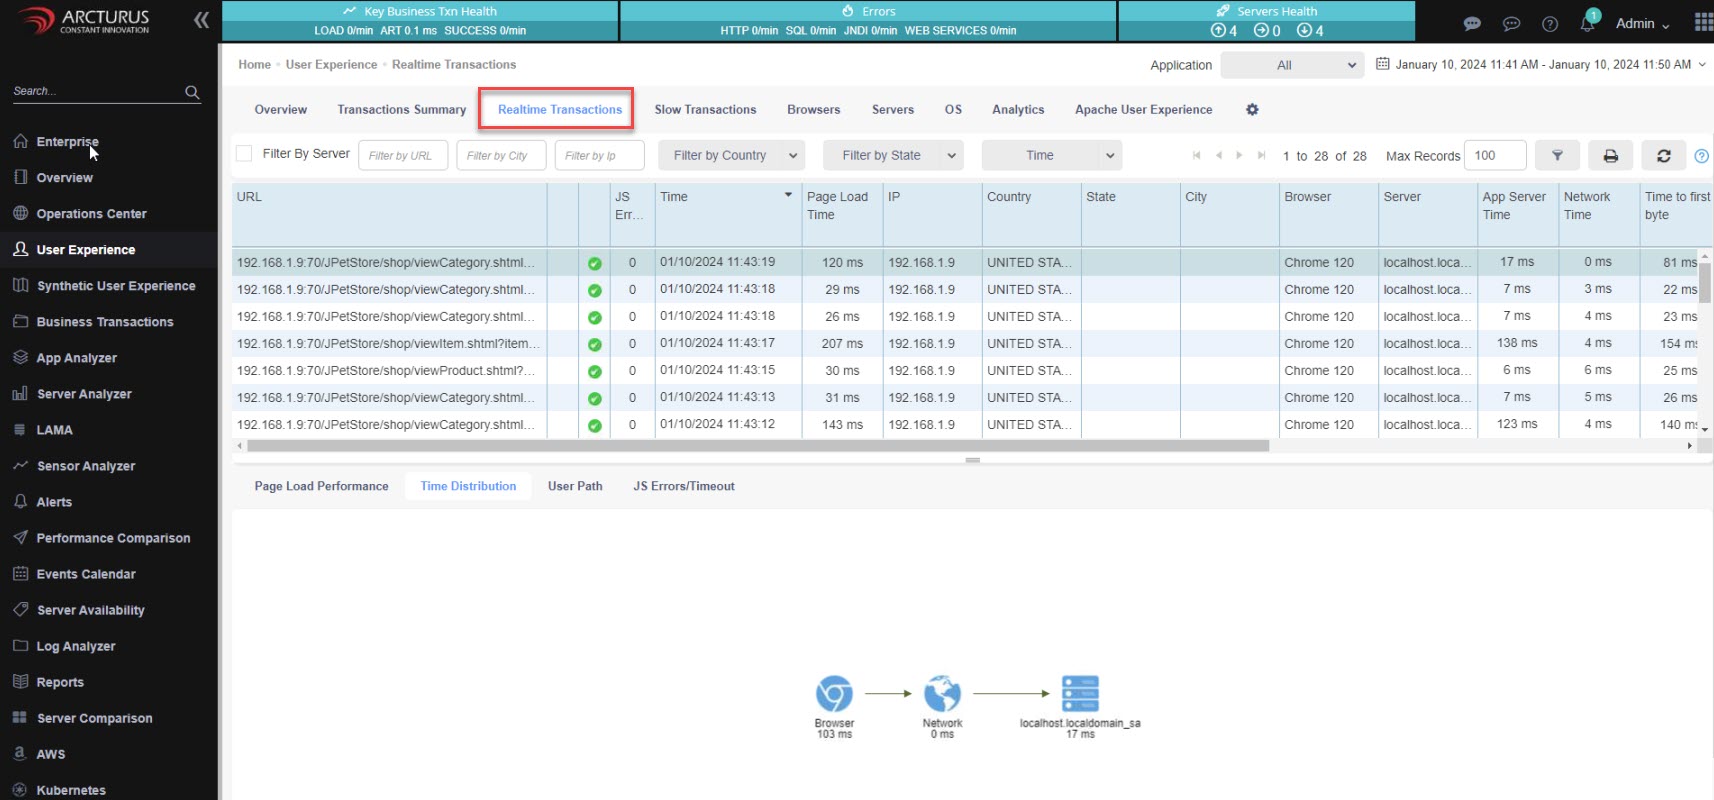Click the Filter by Ip input
This screenshot has width=1714, height=800.
pyautogui.click(x=599, y=155)
